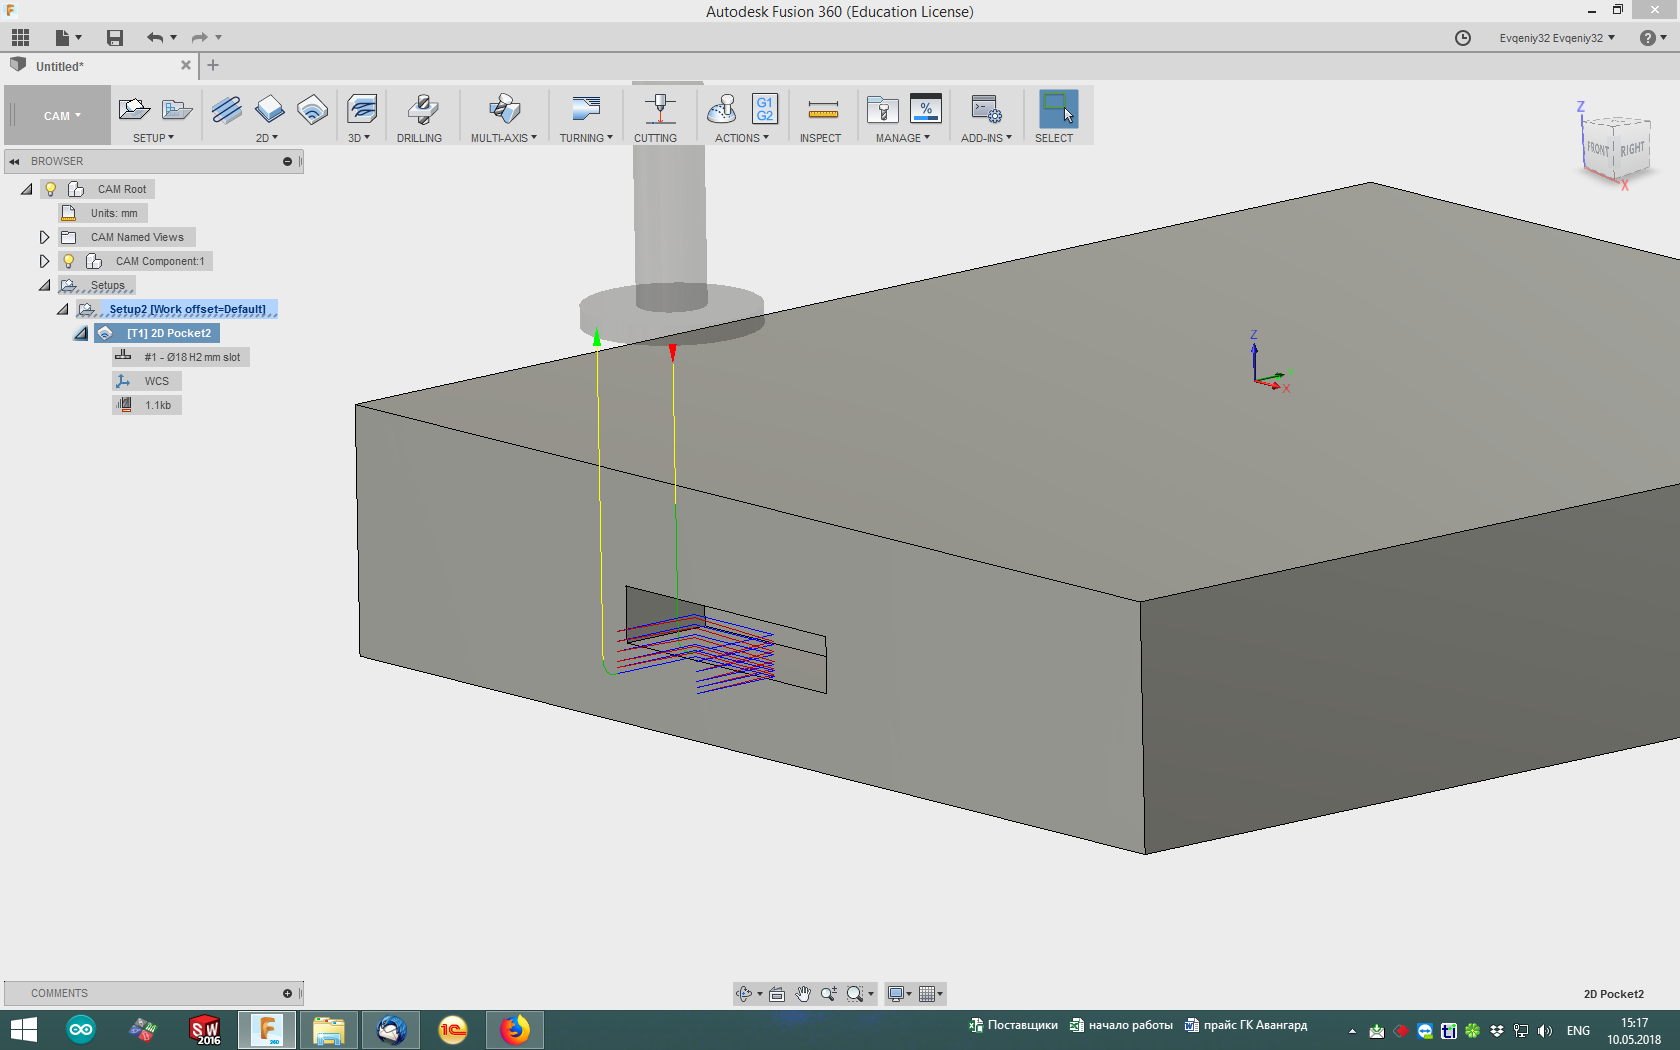Click the RIGHT face of the view cube
The image size is (1680, 1050).
[1632, 150]
